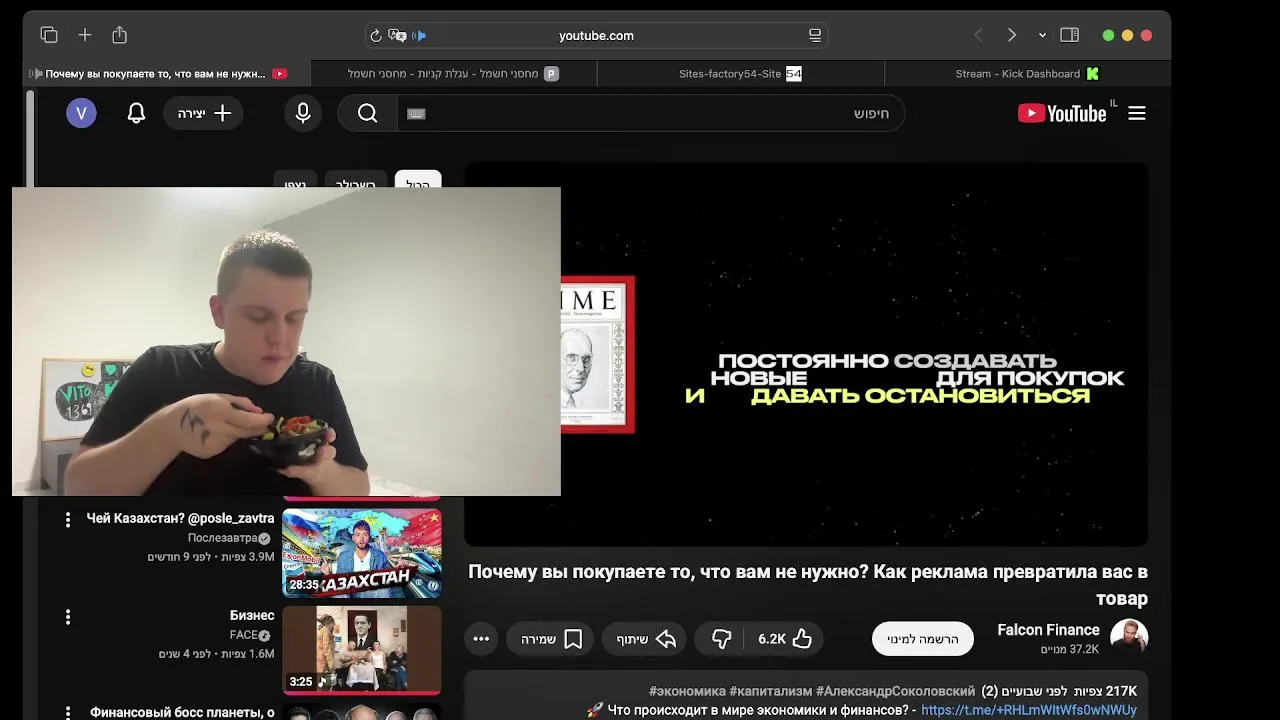
Task: Switch to Stream - Kick Dashboard tab
Action: point(1027,73)
